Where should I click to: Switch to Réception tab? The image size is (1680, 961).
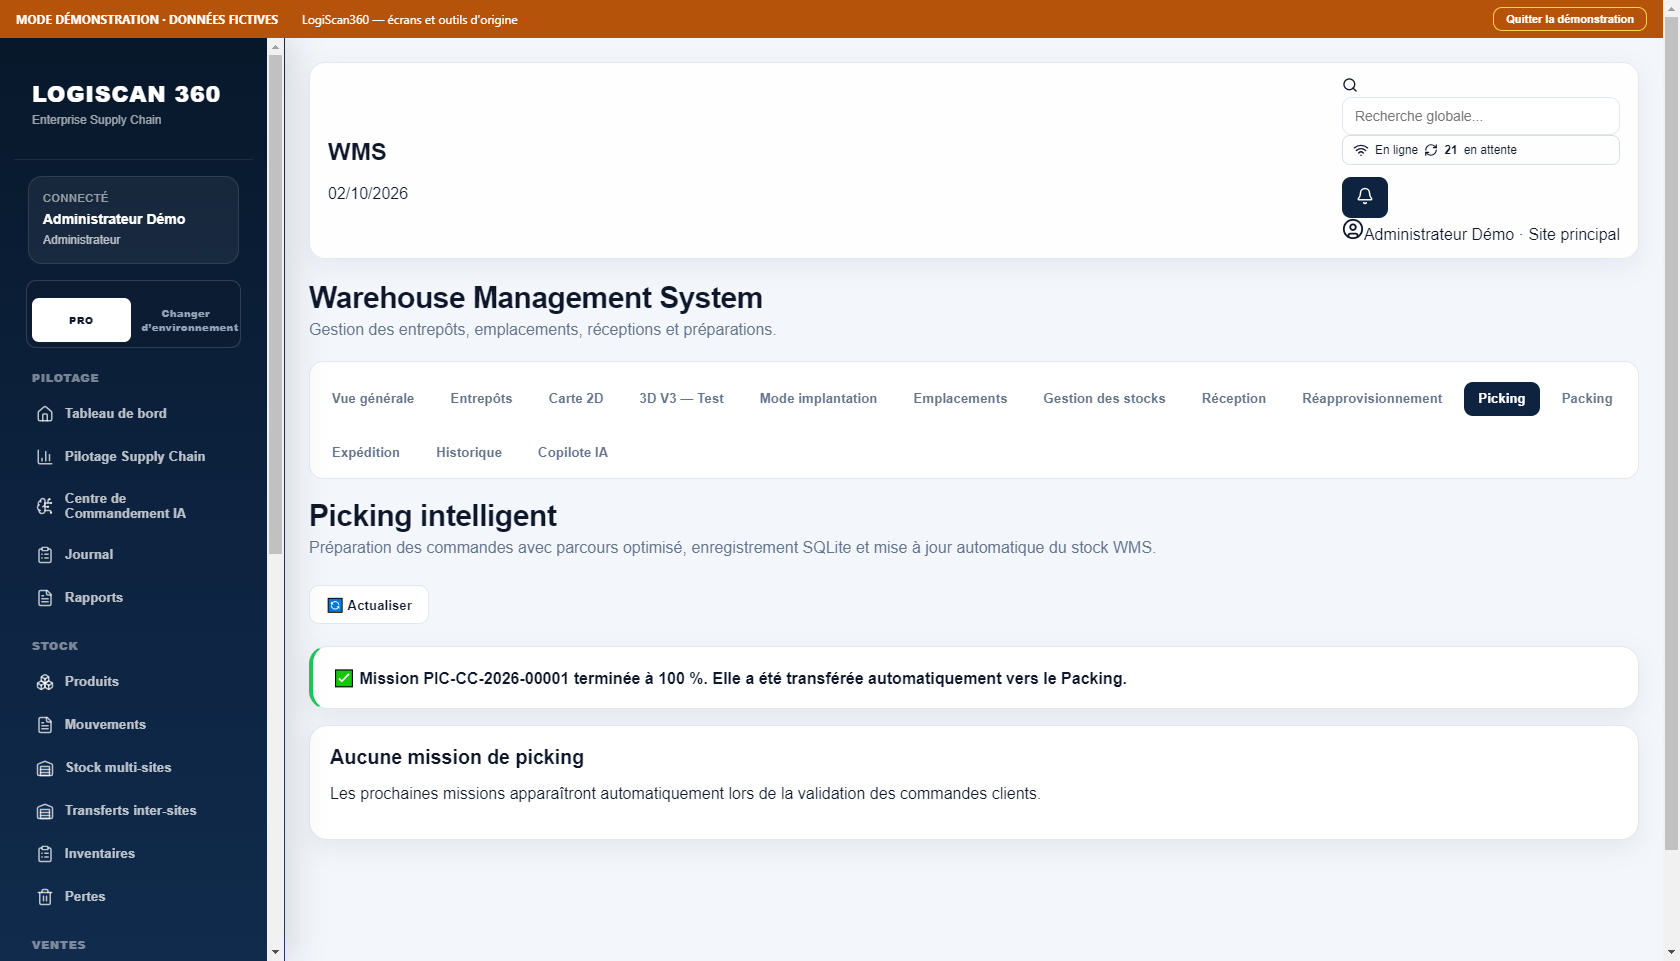click(1234, 398)
